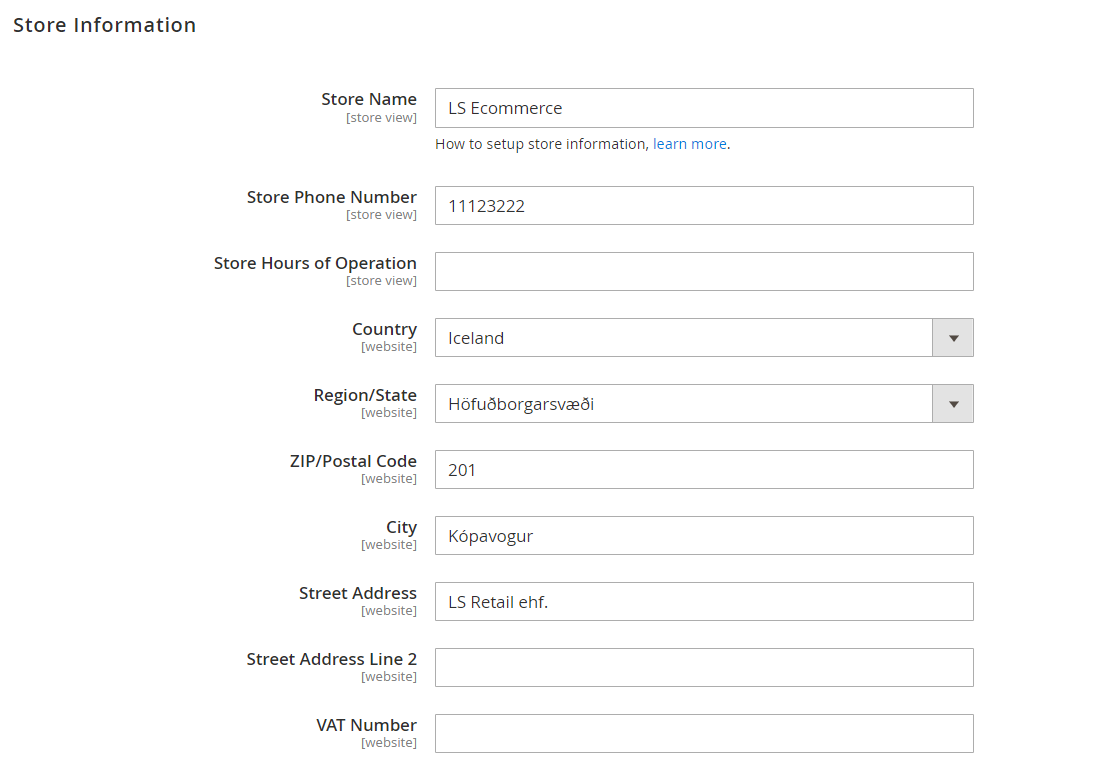Viewport: 1095px width, 771px height.
Task: Click the "ZIP/Postal Code" field label
Action: [x=353, y=461]
